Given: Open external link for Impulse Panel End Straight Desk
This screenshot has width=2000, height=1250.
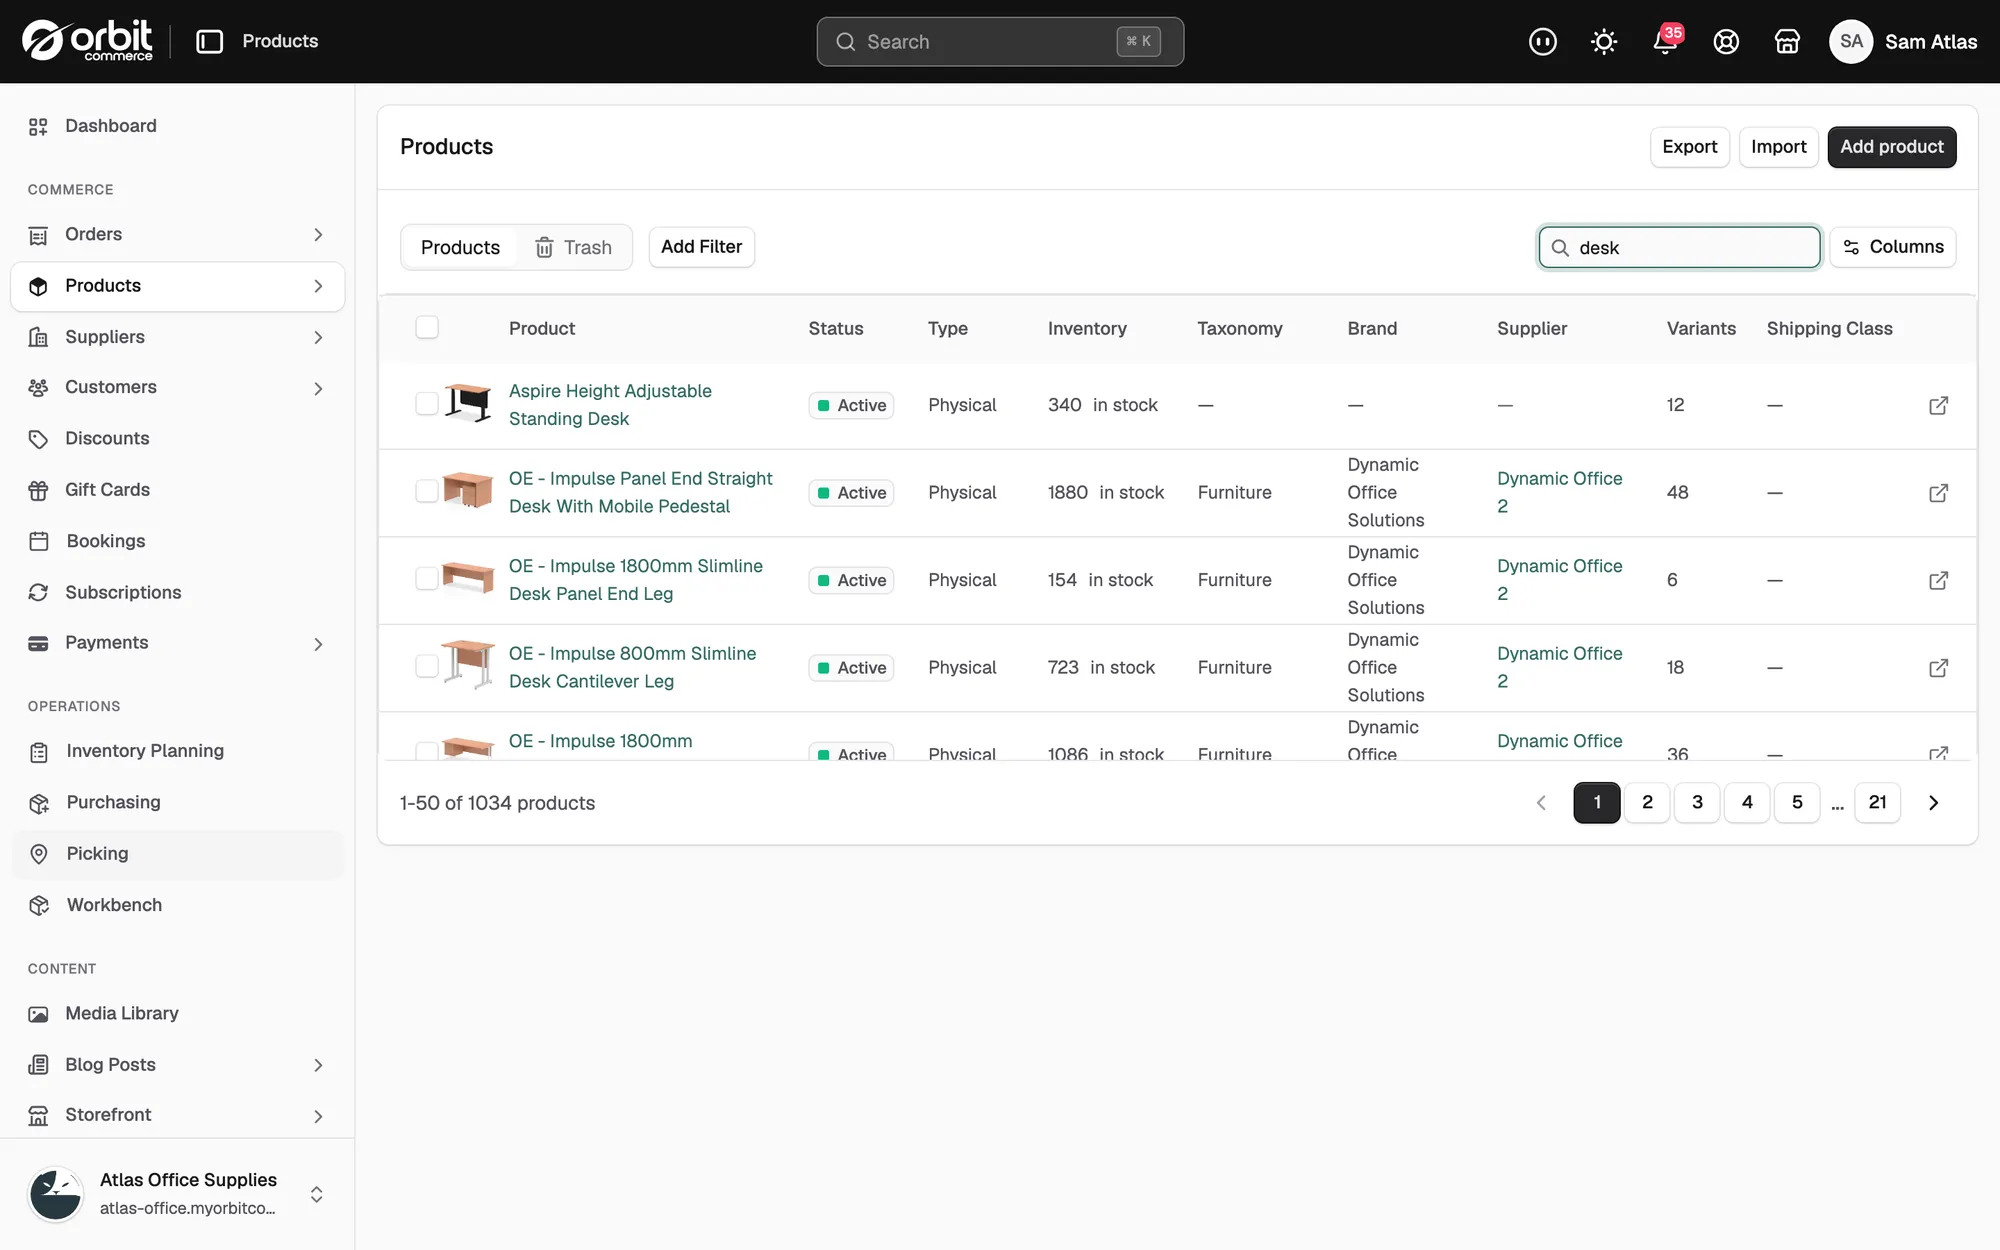Looking at the screenshot, I should click(1938, 493).
